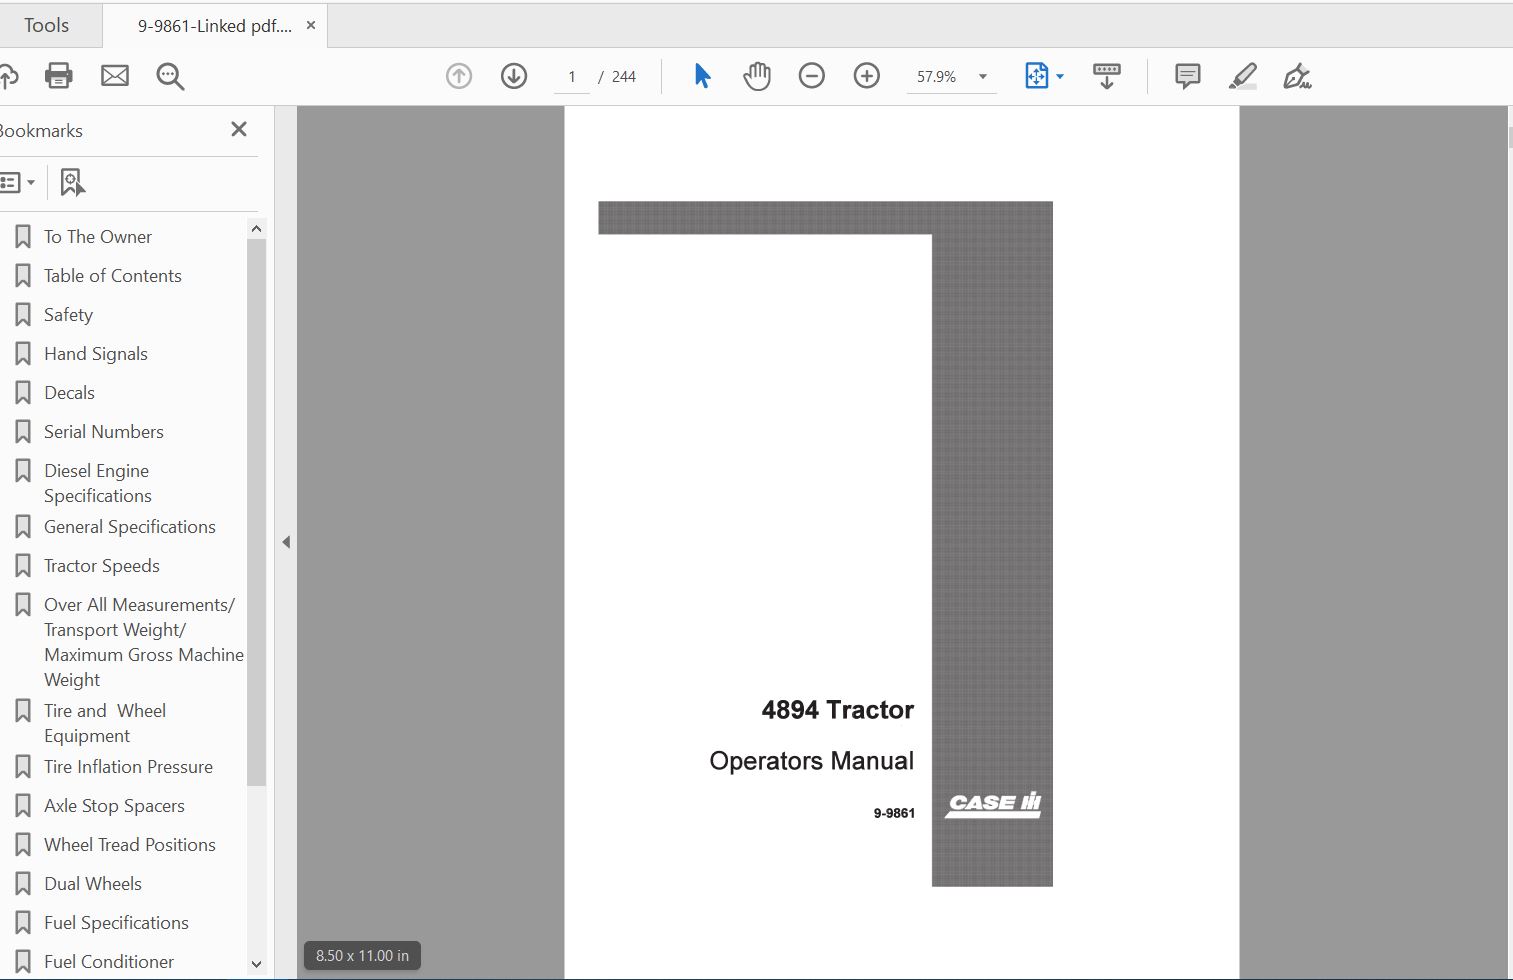Add a sticky note comment
The image size is (1513, 980).
pos(1188,76)
